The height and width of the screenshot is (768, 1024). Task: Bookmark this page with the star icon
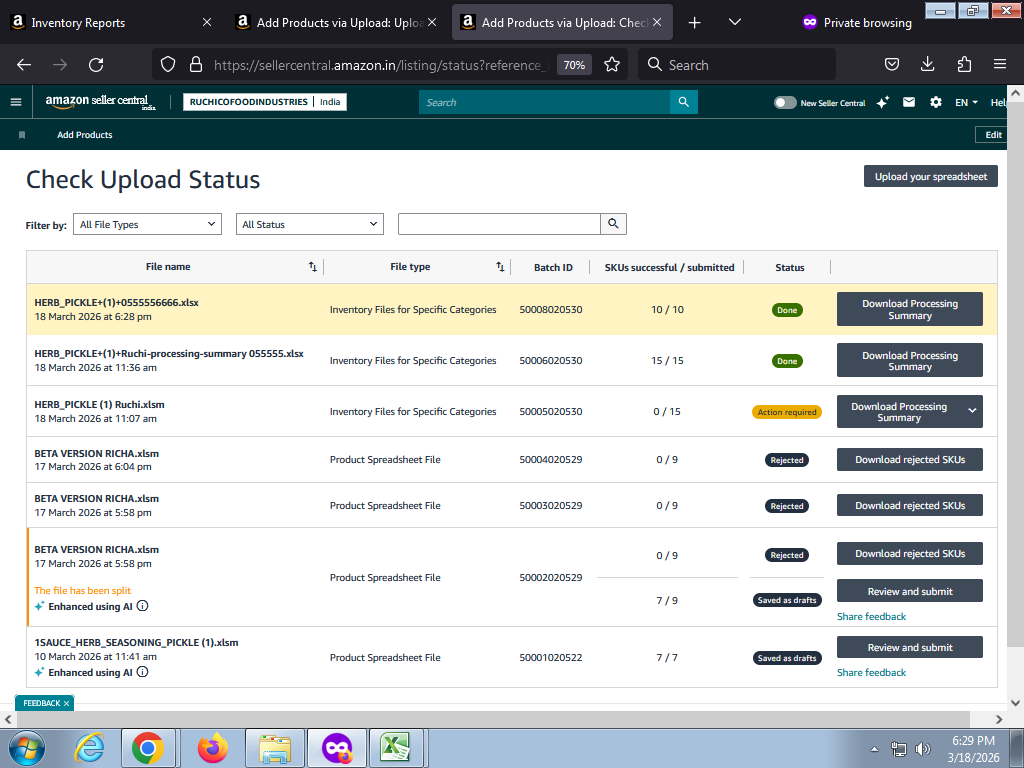click(x=612, y=65)
